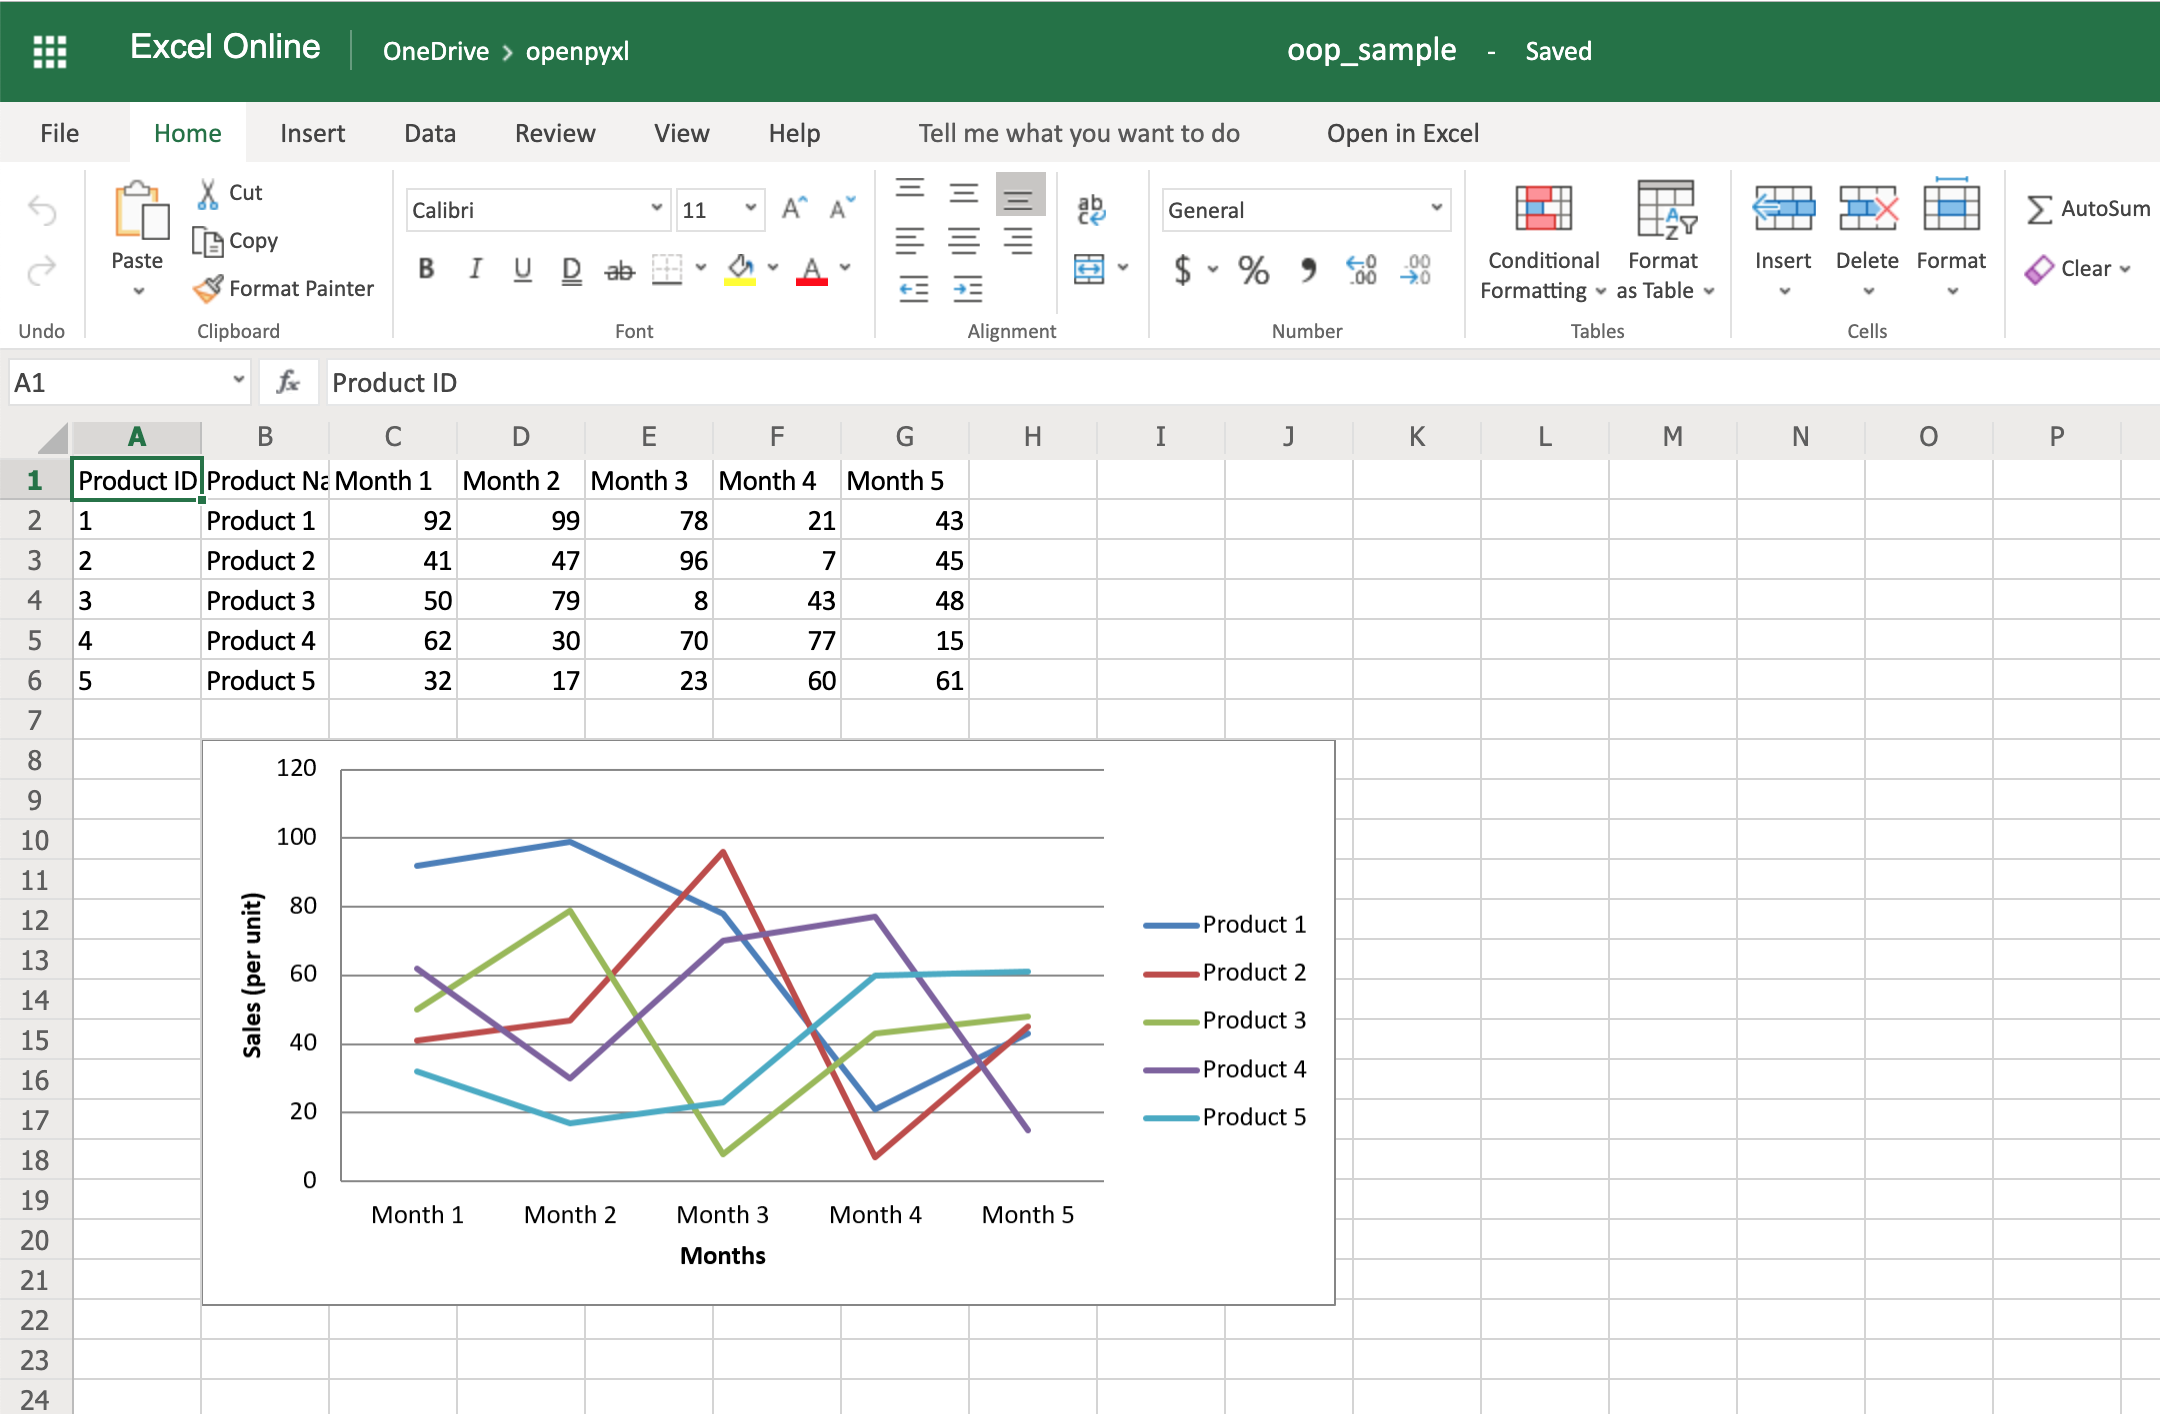Screen dimensions: 2160x1414
Task: Click the Increase Decimal icon
Action: [1359, 269]
